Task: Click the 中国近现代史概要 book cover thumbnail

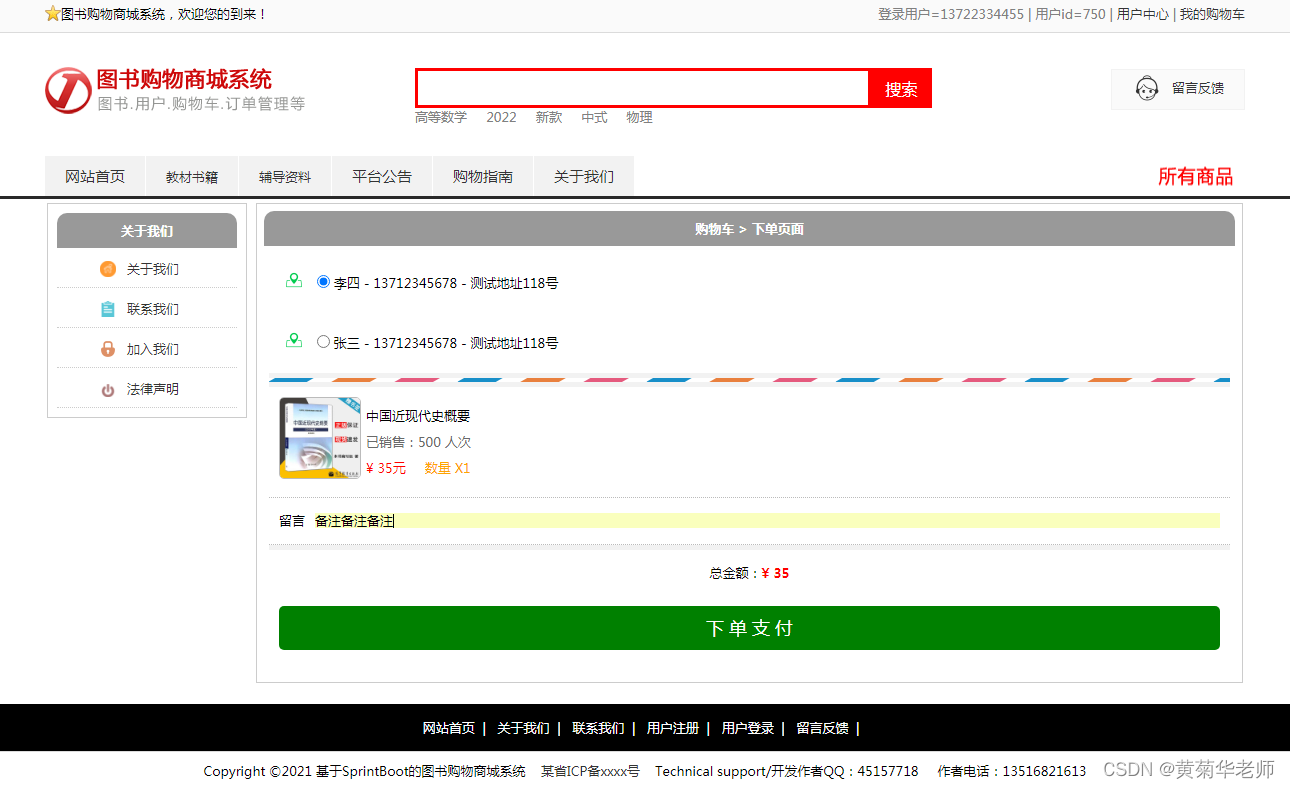Action: [320, 438]
